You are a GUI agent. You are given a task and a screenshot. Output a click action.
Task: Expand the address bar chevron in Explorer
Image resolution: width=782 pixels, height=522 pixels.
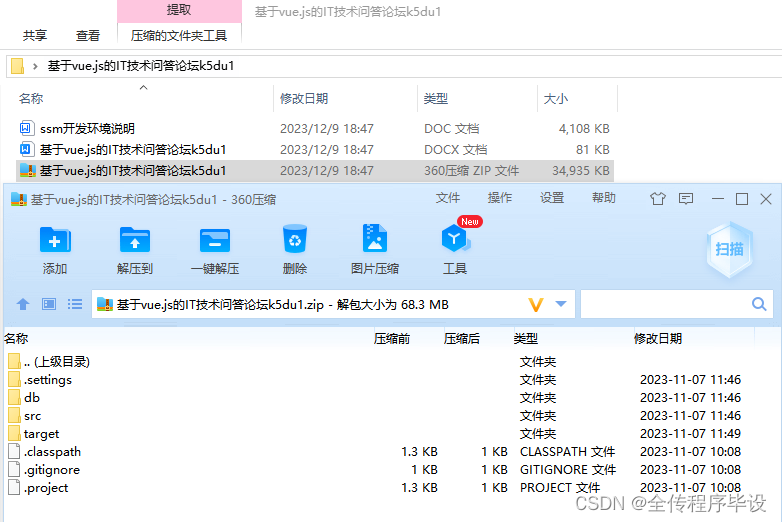tap(35, 66)
